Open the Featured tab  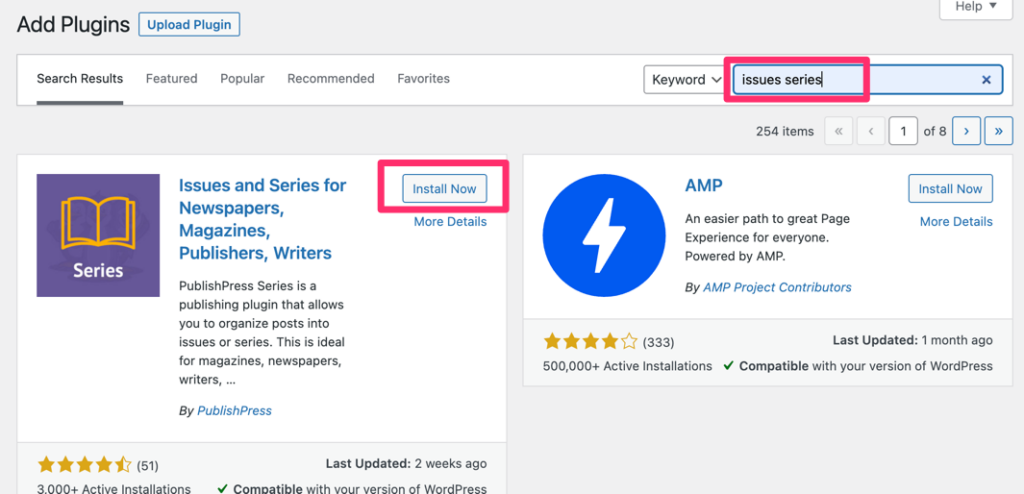pos(171,79)
